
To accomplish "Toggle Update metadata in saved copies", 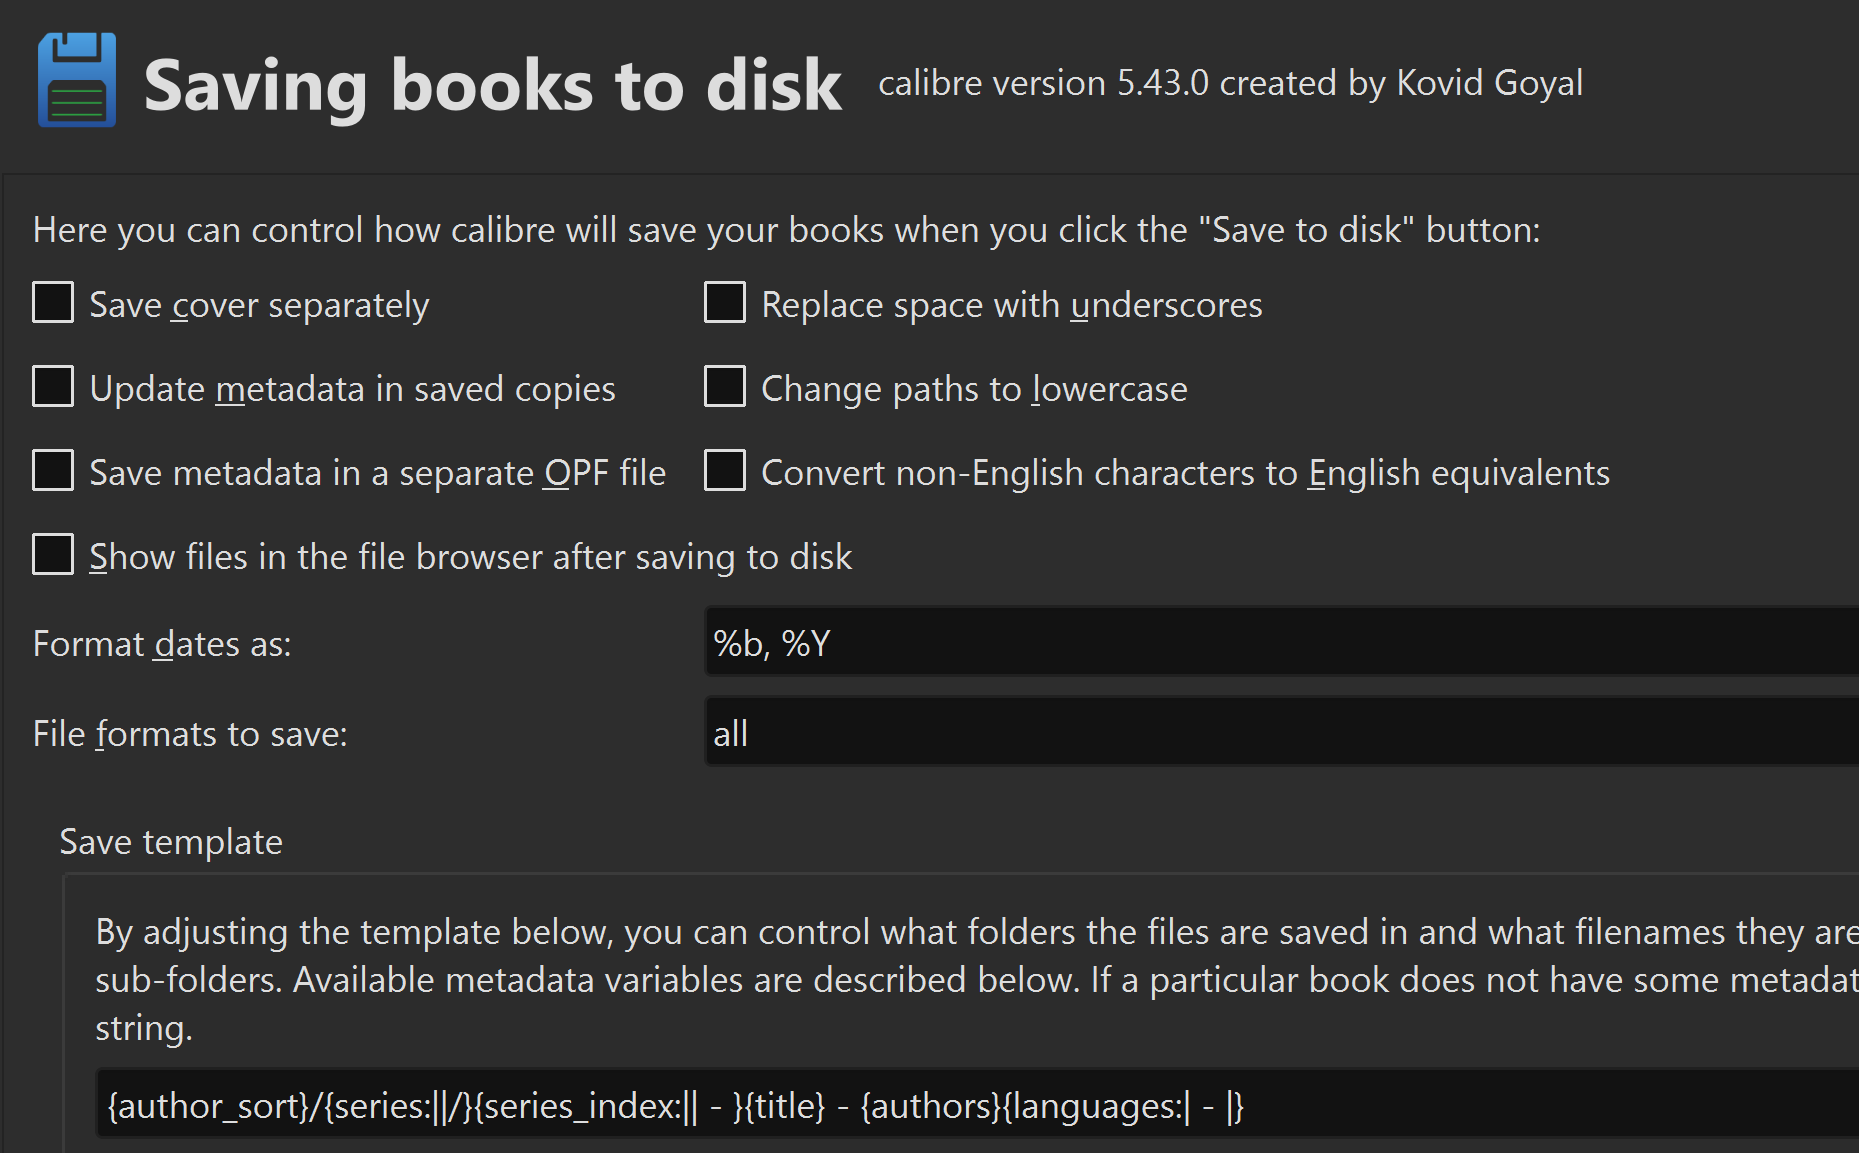I will pyautogui.click(x=53, y=387).
